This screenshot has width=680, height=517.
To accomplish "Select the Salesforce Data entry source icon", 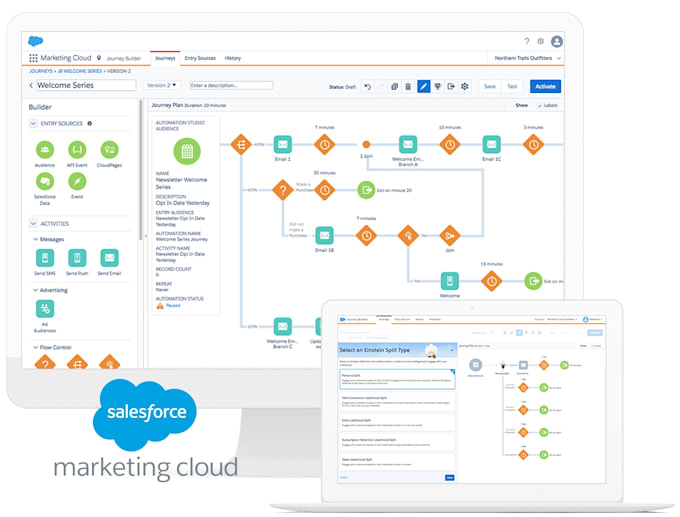I will point(45,181).
